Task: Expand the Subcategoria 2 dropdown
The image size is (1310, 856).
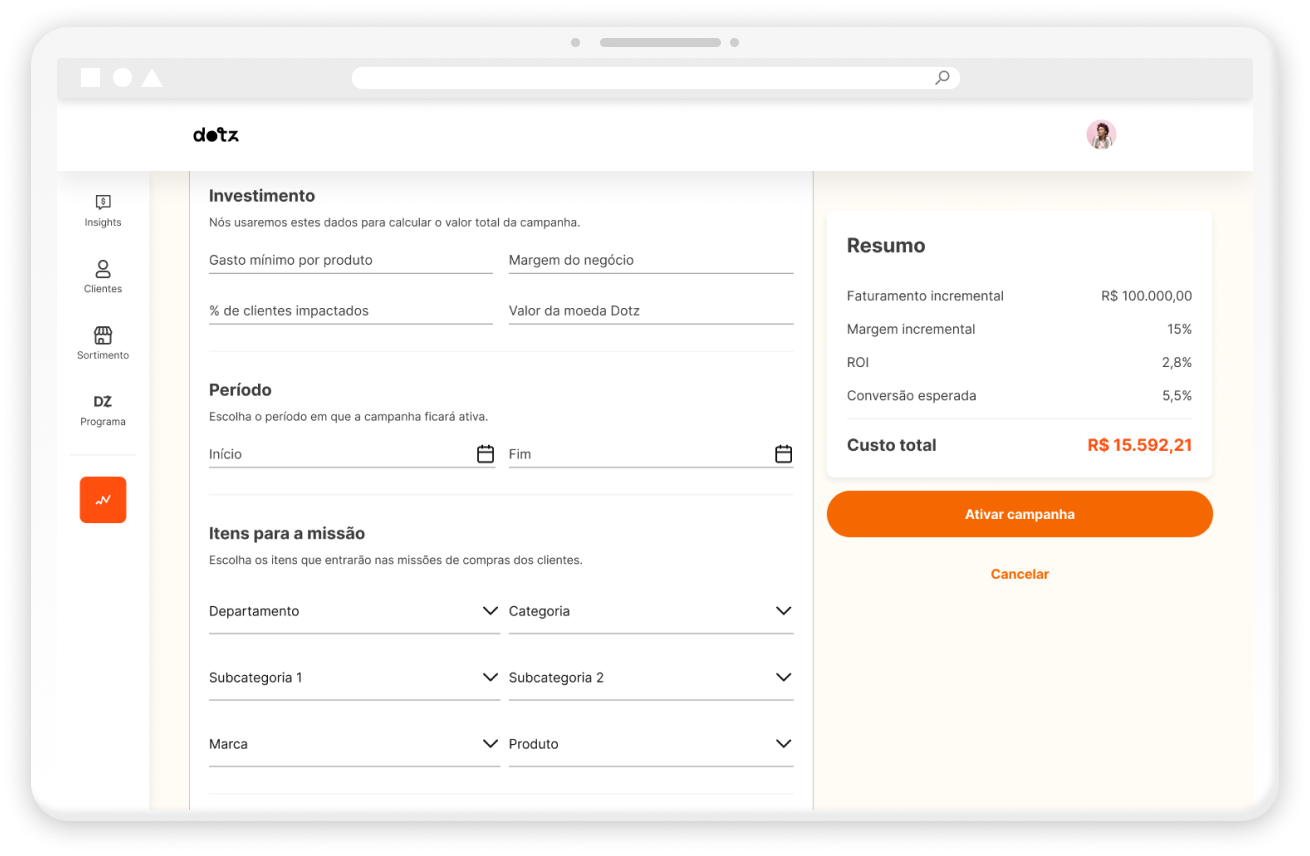Action: pyautogui.click(x=651, y=678)
